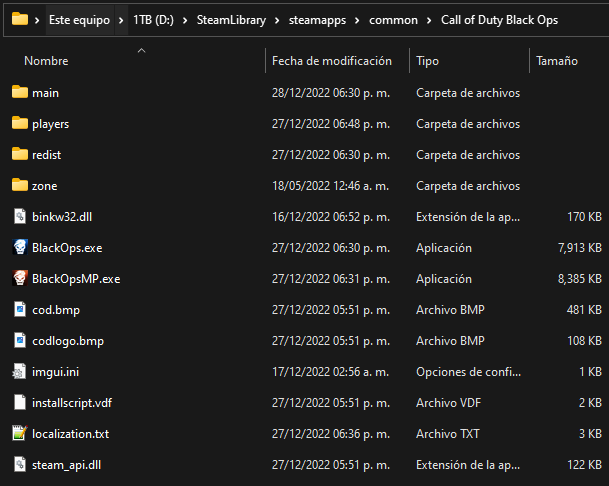
Task: Sort by Fecha de modificación column header
Action: tap(332, 61)
